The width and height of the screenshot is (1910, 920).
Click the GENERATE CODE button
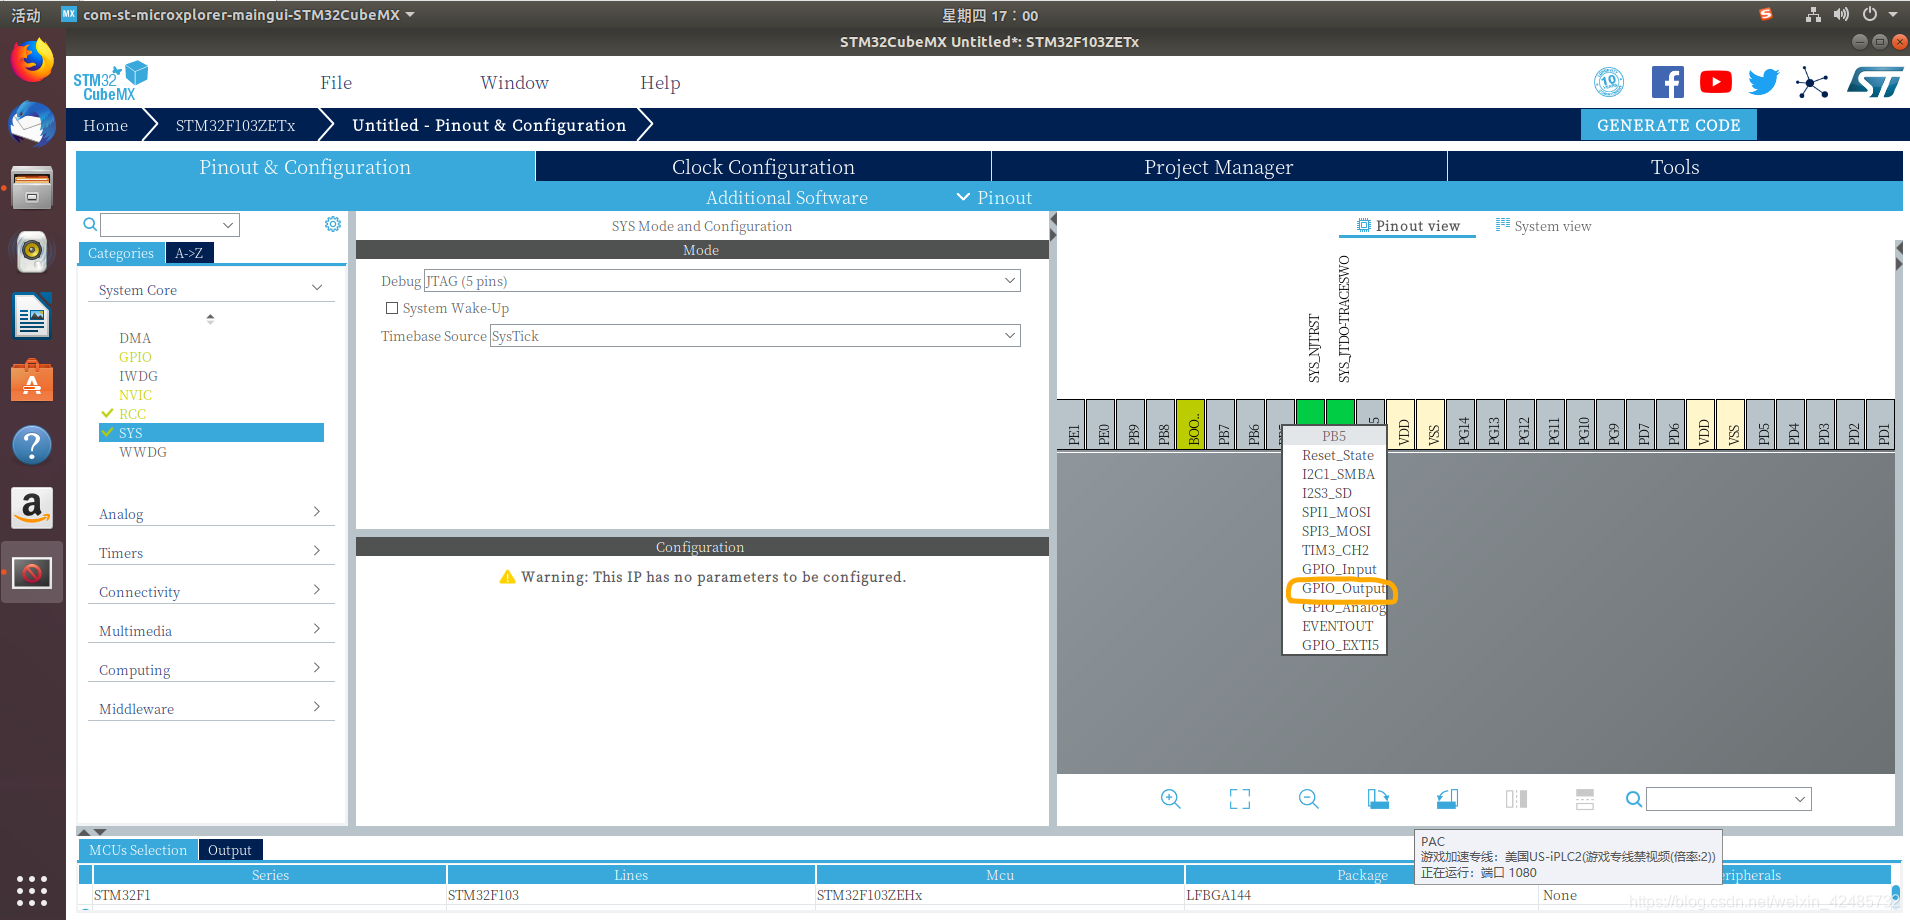tap(1668, 125)
